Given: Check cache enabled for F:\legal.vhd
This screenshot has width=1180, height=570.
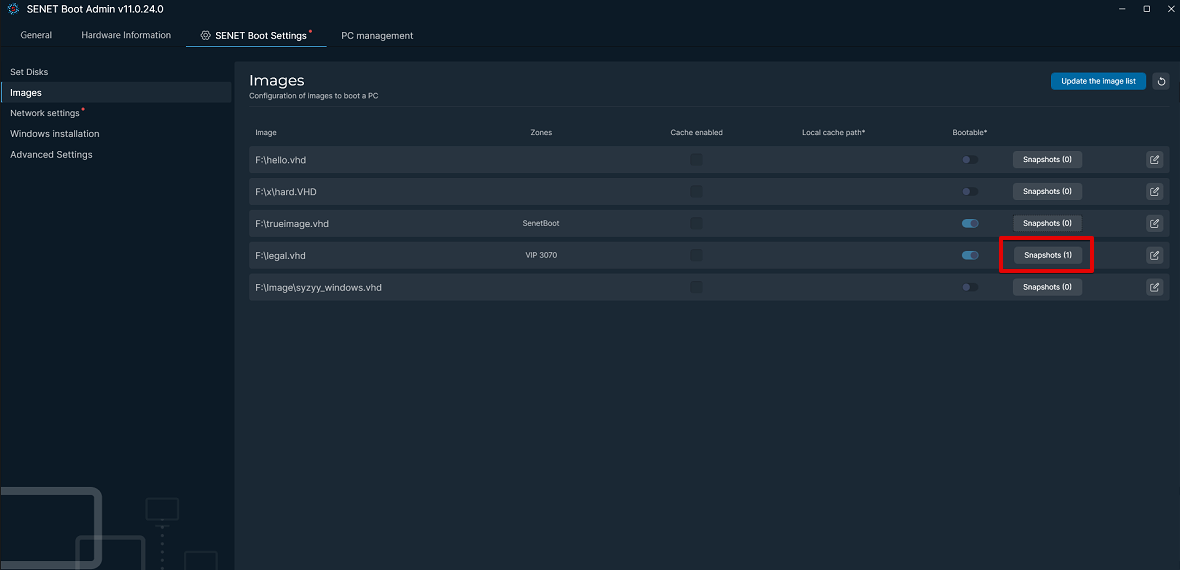Looking at the screenshot, I should click(696, 255).
